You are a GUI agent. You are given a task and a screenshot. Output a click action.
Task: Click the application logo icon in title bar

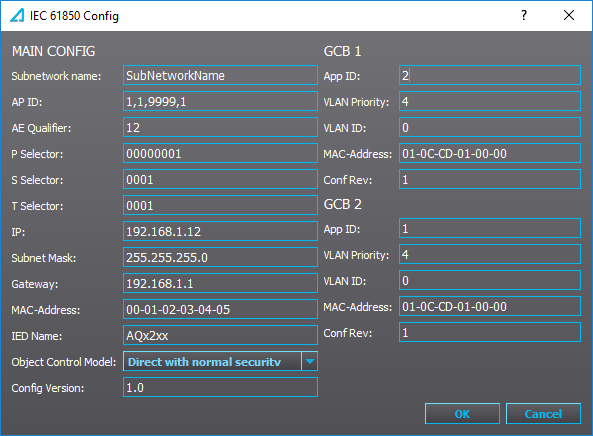tap(17, 16)
